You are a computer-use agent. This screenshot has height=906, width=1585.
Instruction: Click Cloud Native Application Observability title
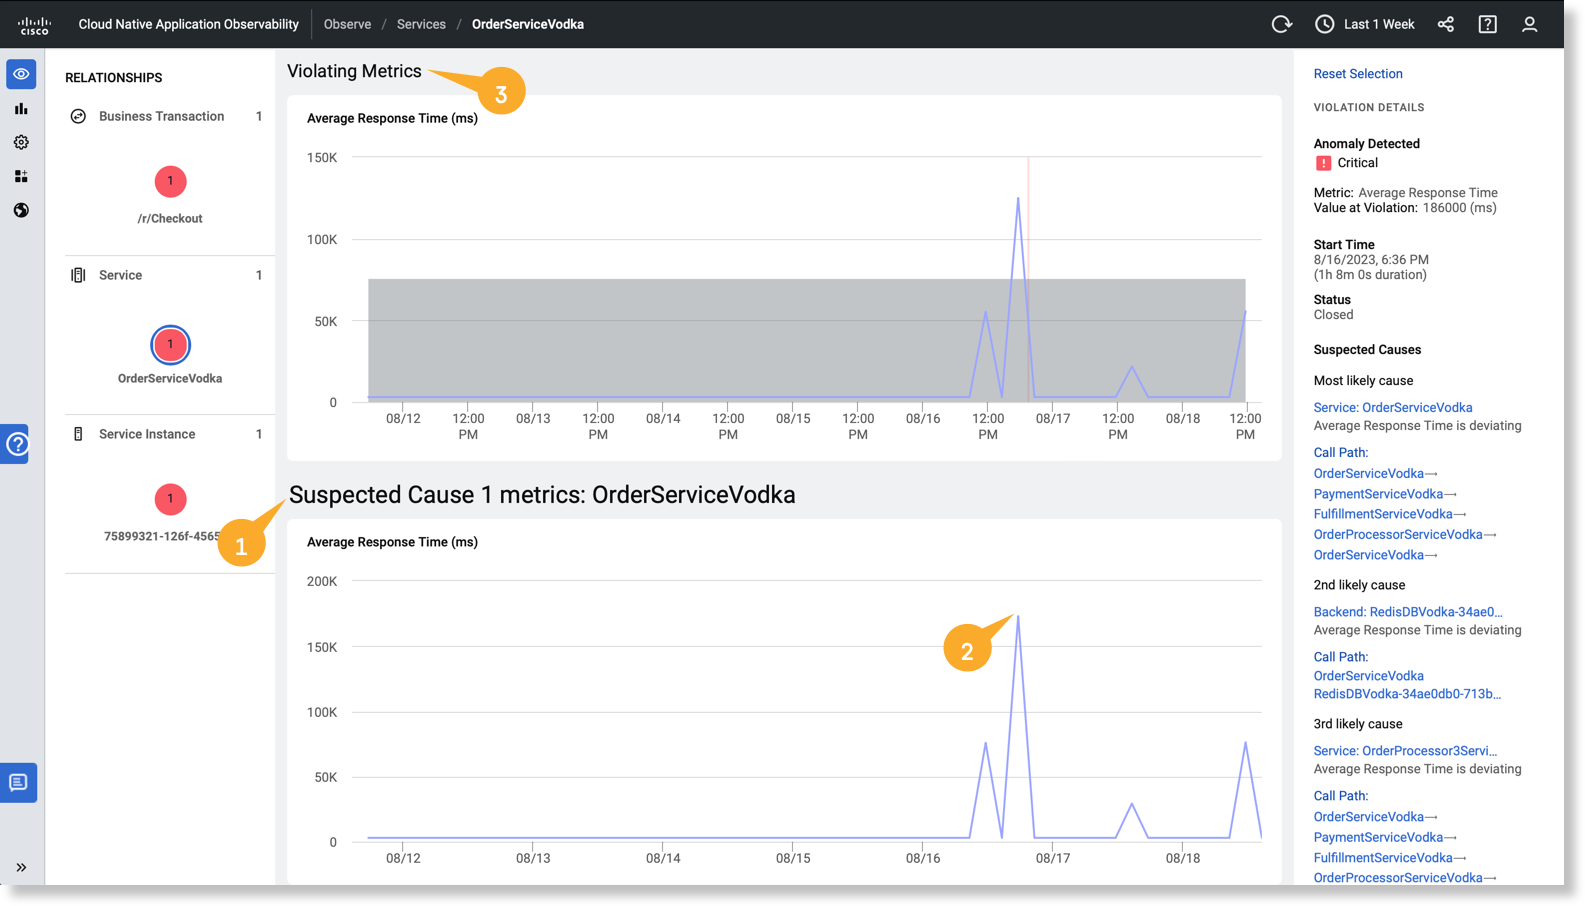click(188, 24)
